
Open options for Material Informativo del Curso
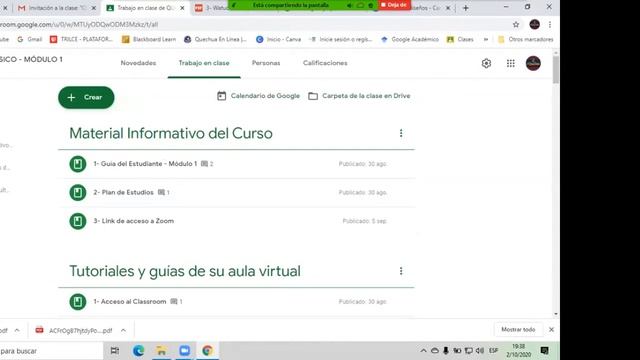(x=401, y=133)
